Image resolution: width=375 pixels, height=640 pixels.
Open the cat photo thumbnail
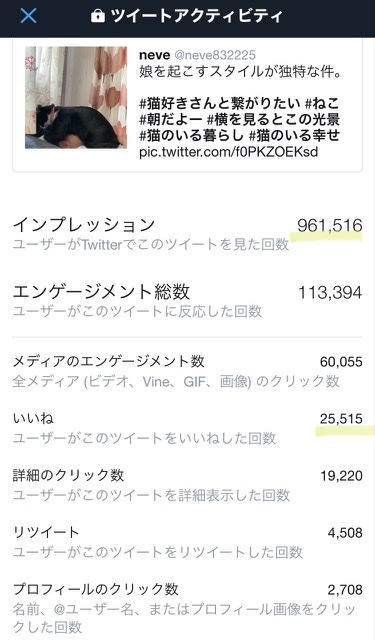[x=76, y=98]
